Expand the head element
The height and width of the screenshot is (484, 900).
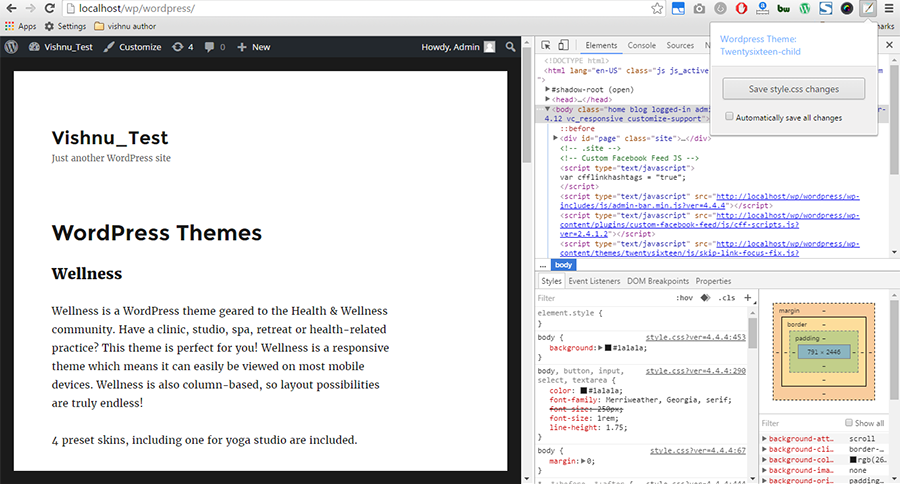click(x=548, y=99)
